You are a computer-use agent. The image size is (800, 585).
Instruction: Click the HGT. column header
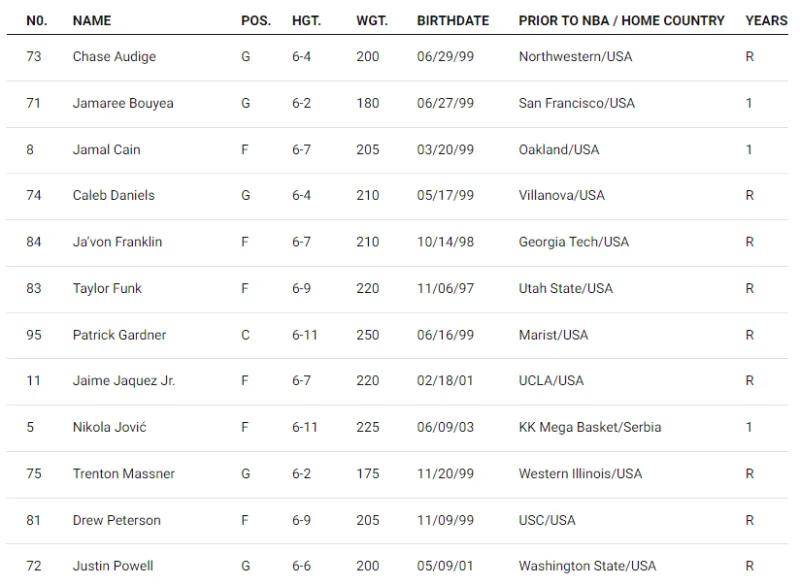point(307,20)
